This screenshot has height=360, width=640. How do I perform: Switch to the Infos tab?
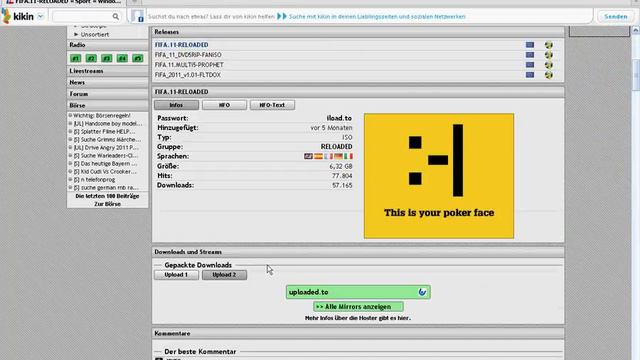point(176,105)
